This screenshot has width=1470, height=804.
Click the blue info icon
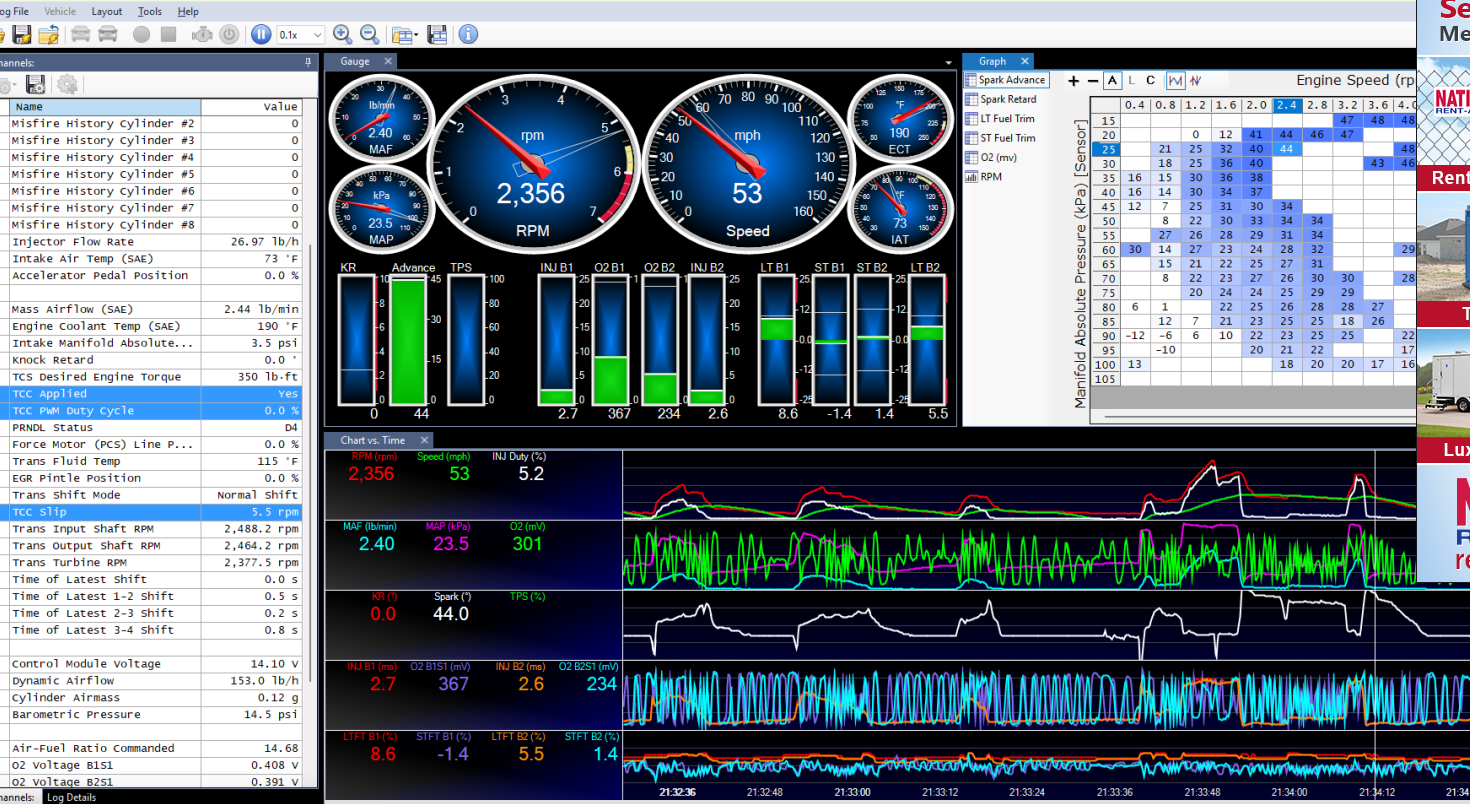[468, 35]
